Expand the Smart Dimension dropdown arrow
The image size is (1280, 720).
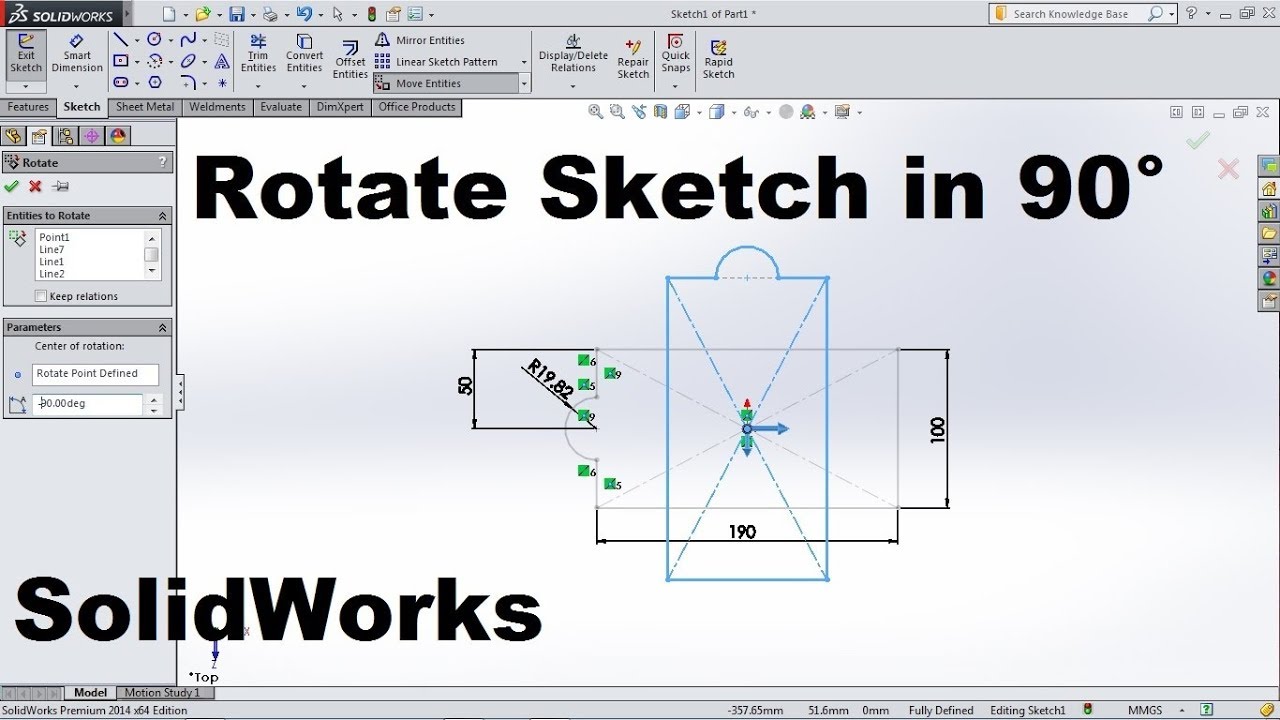[x=77, y=86]
